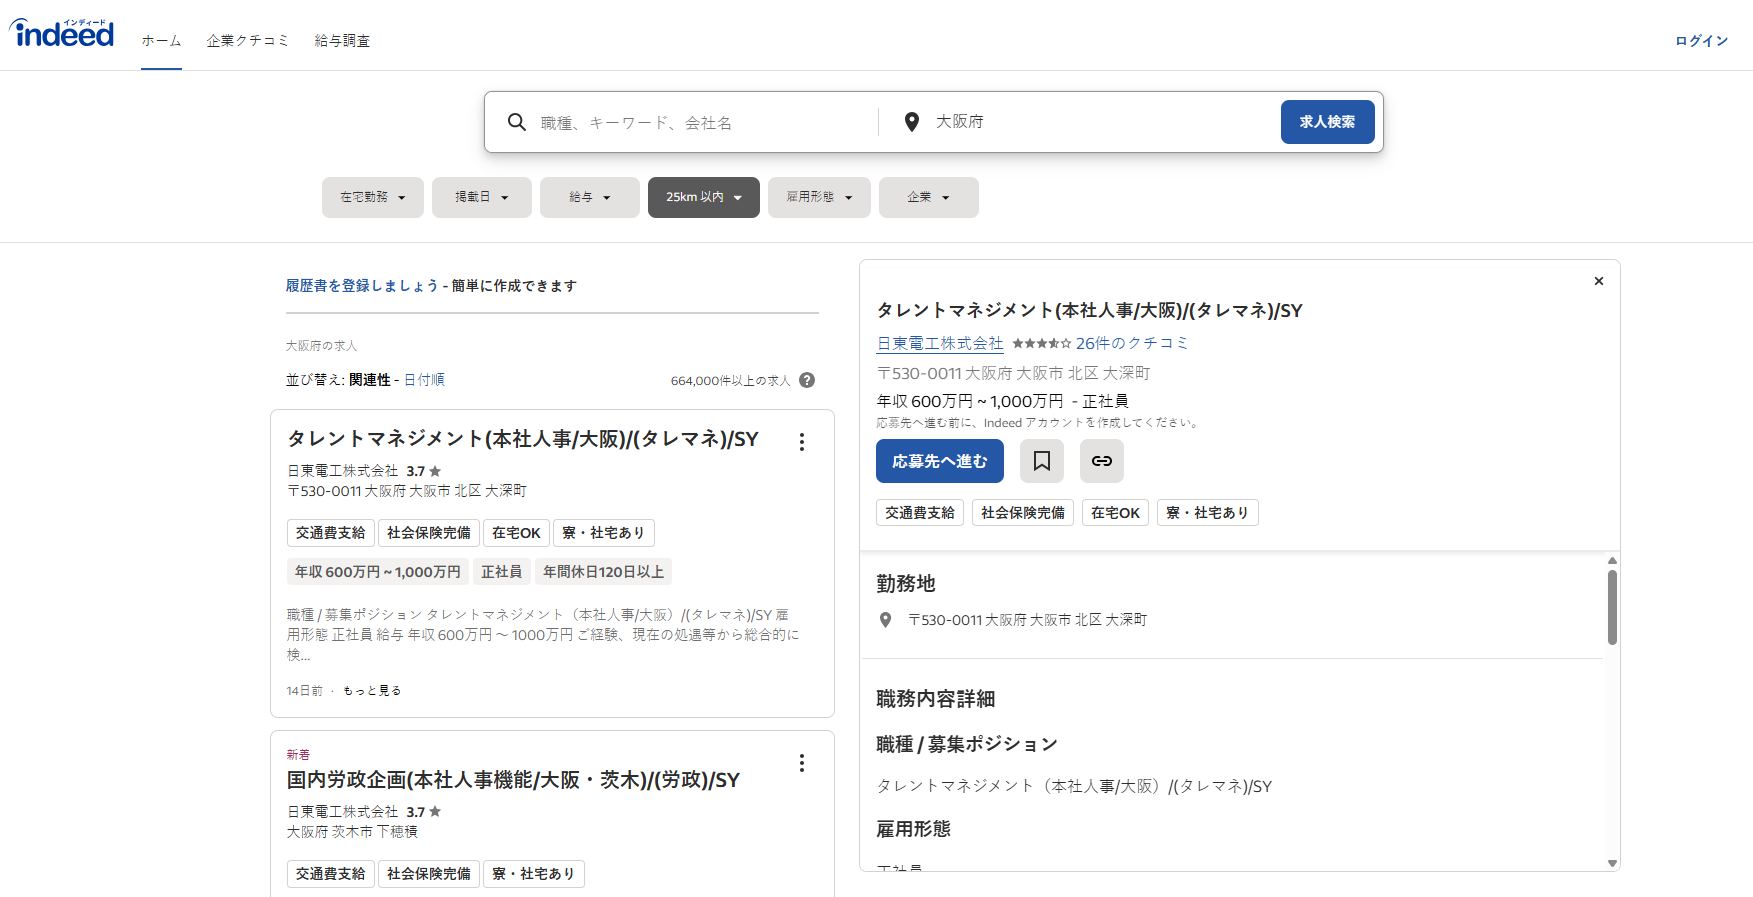Expand the 在宅勤務 filter dropdown

(373, 197)
